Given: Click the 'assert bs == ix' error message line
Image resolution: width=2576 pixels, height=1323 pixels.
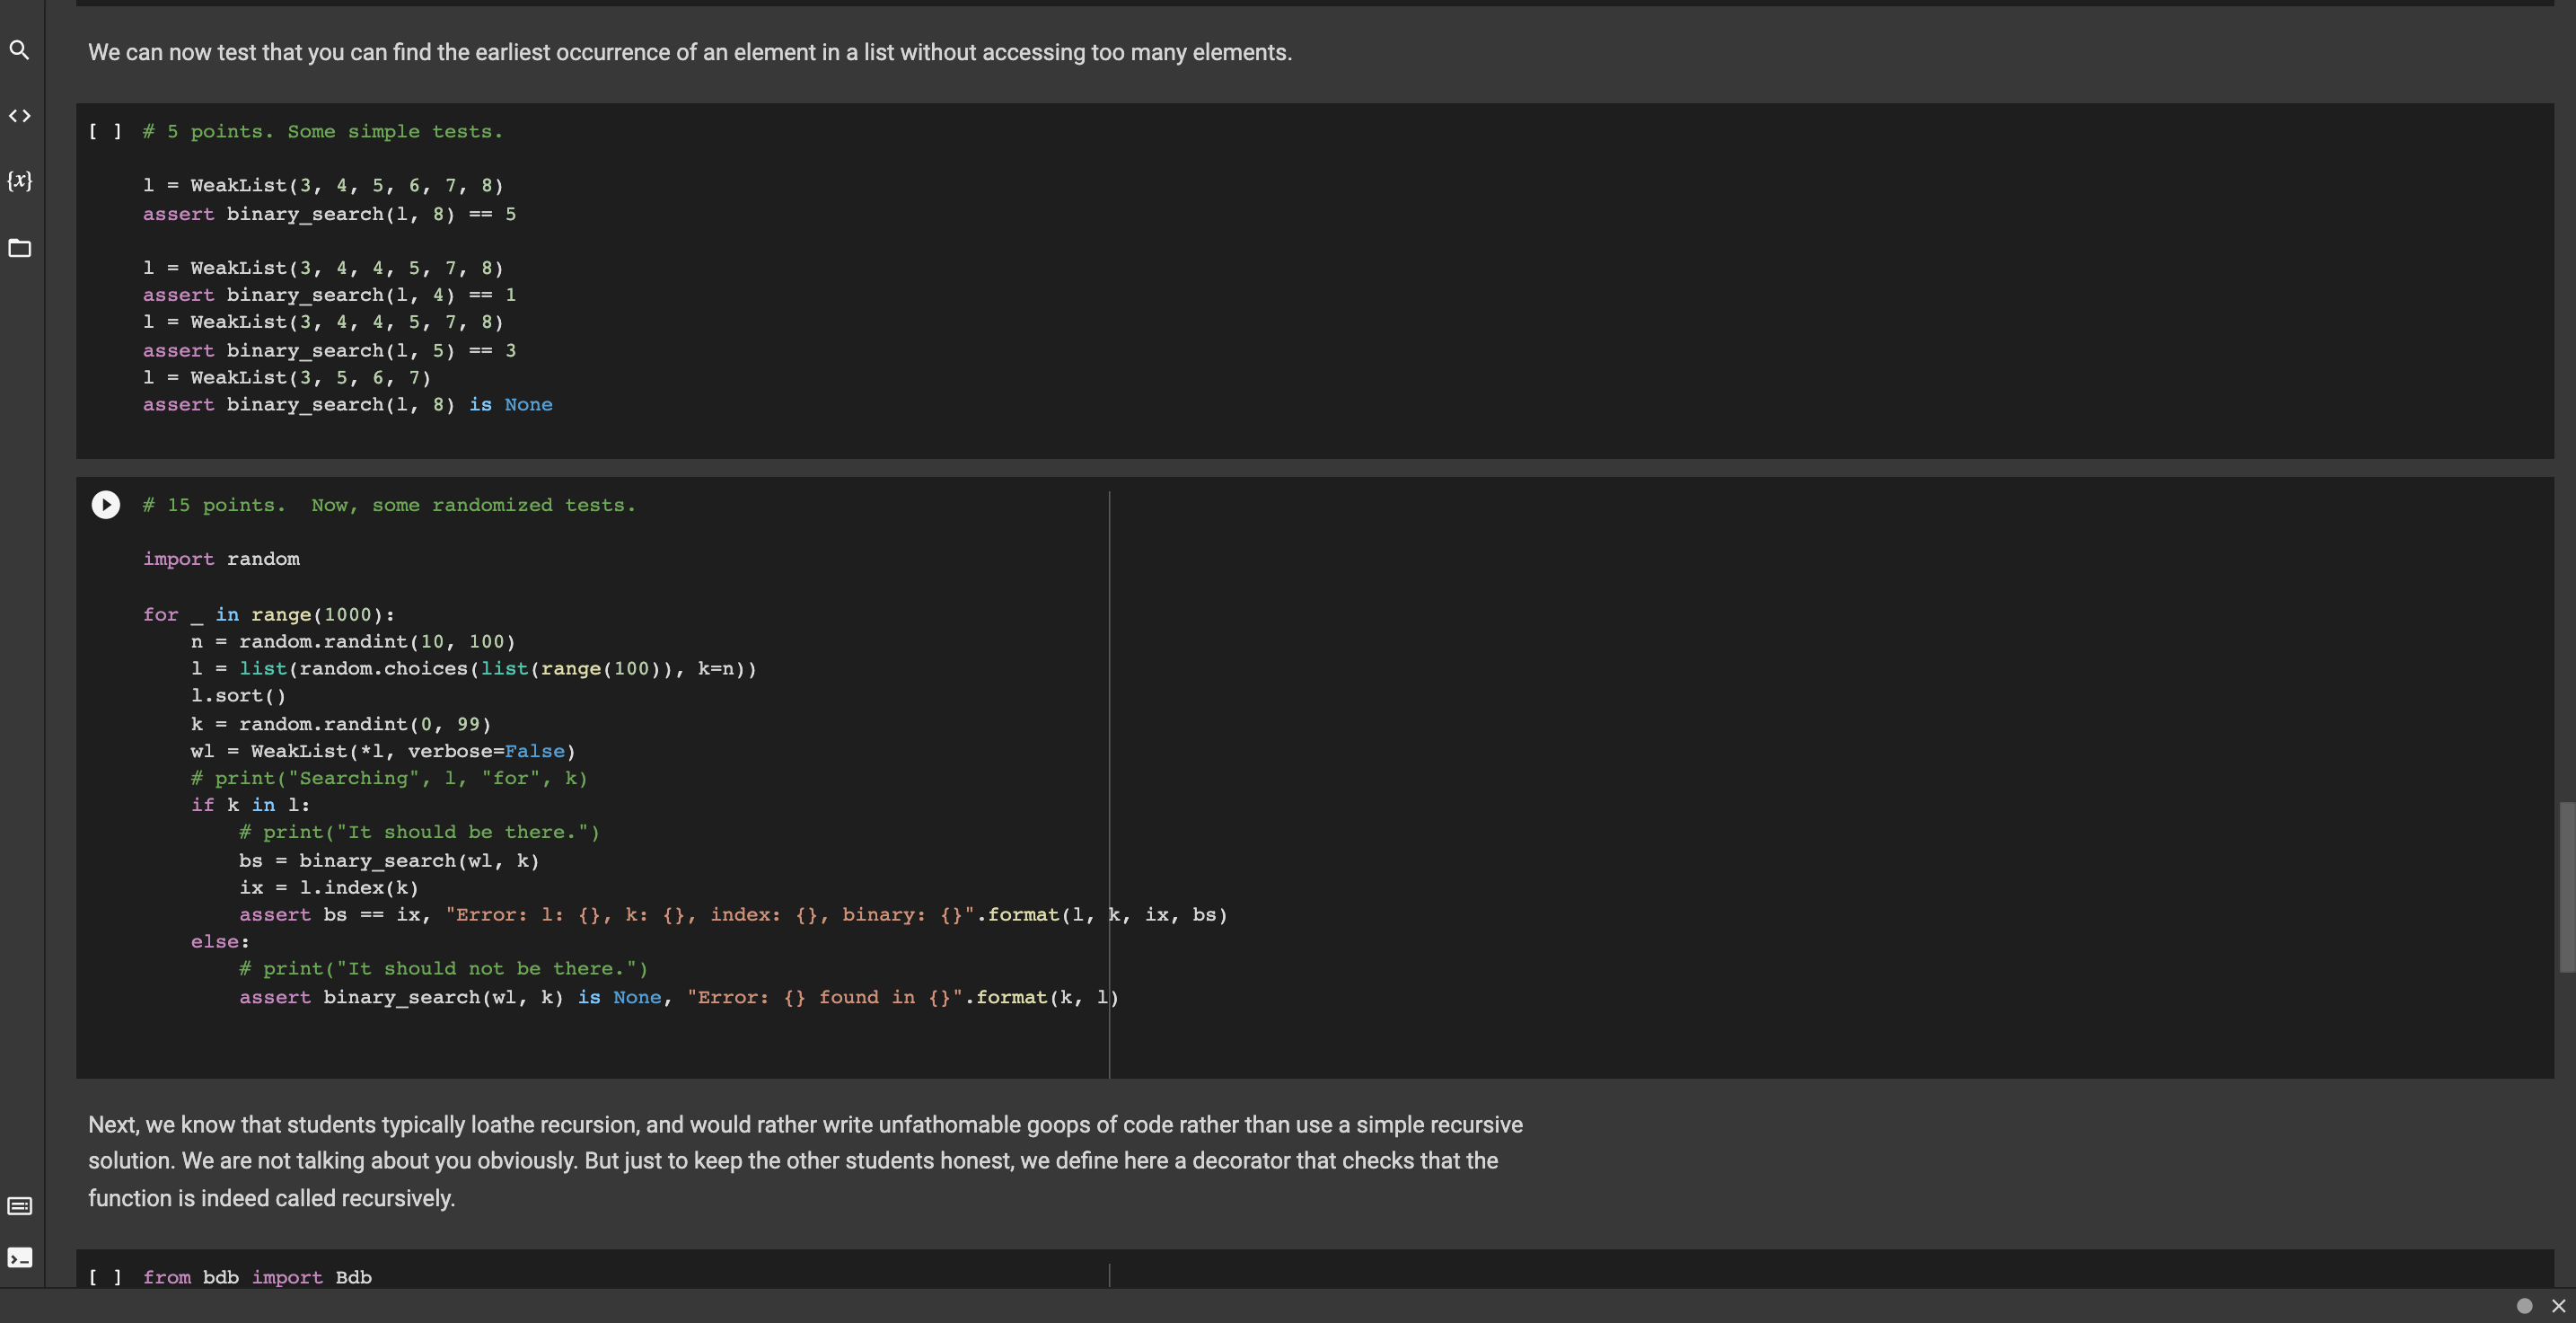Looking at the screenshot, I should click(x=733, y=915).
